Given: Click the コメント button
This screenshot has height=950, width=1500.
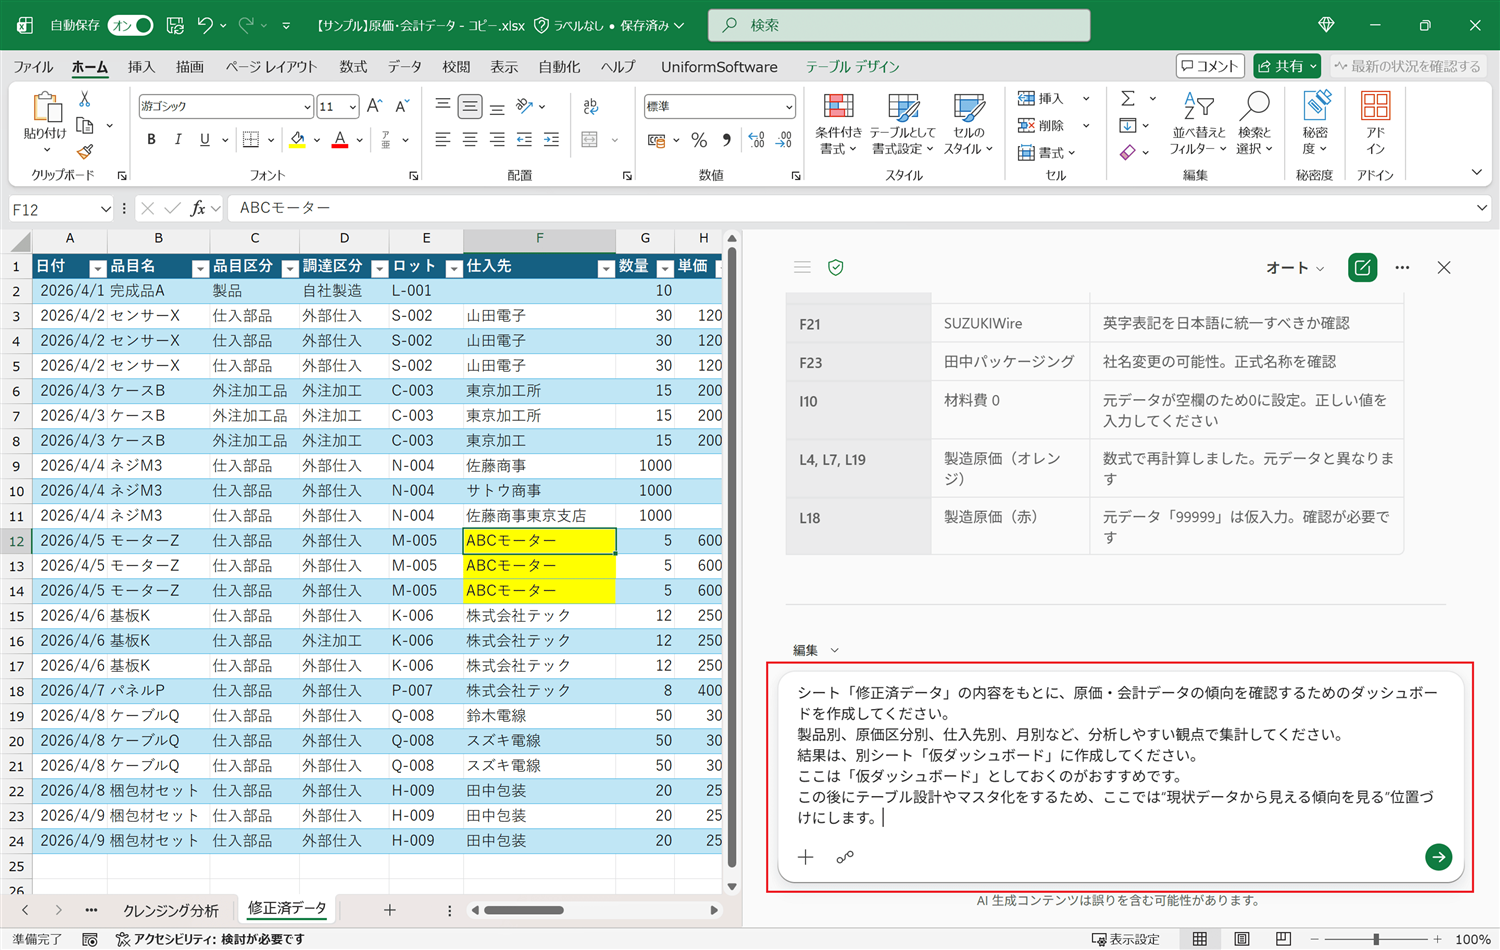Looking at the screenshot, I should click(1210, 66).
